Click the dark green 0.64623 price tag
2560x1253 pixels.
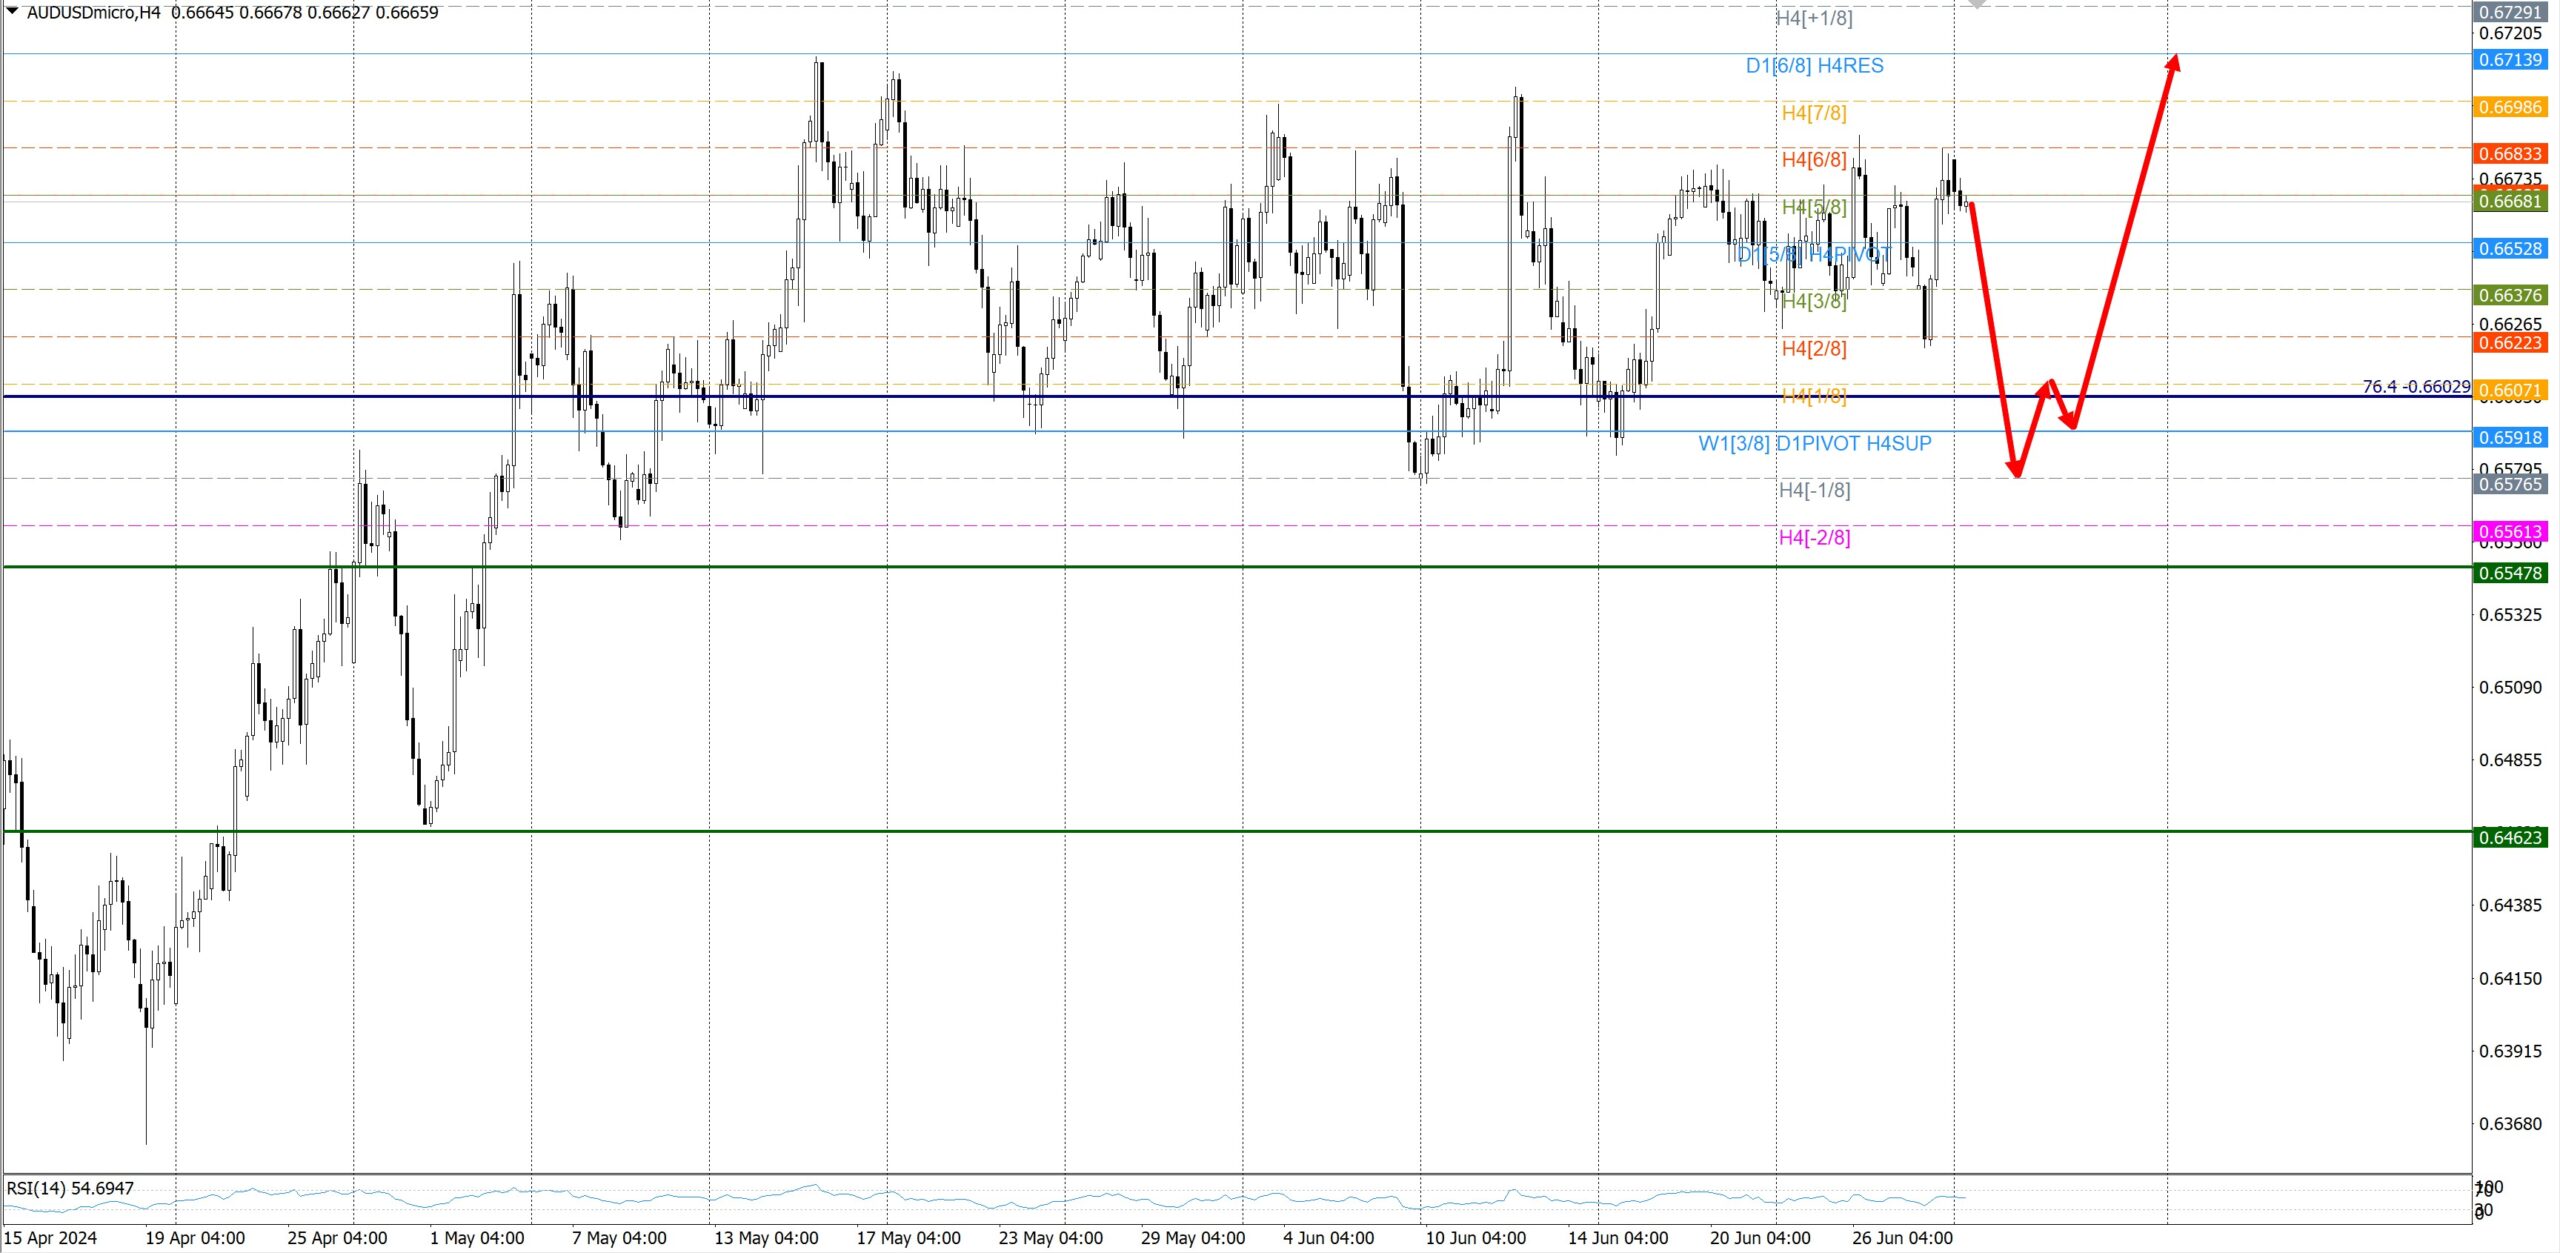pyautogui.click(x=2511, y=837)
